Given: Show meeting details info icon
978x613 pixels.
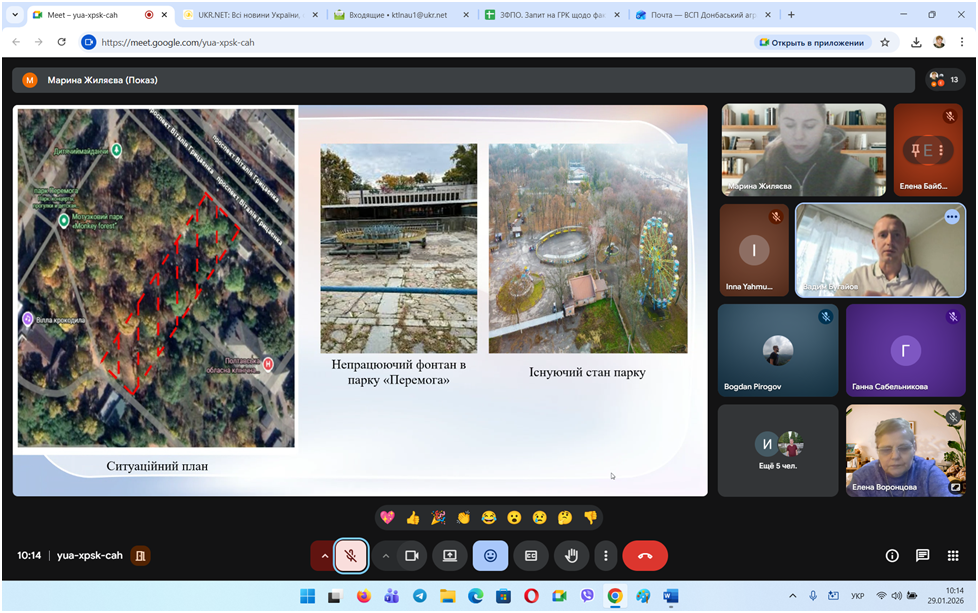Looking at the screenshot, I should 892,556.
